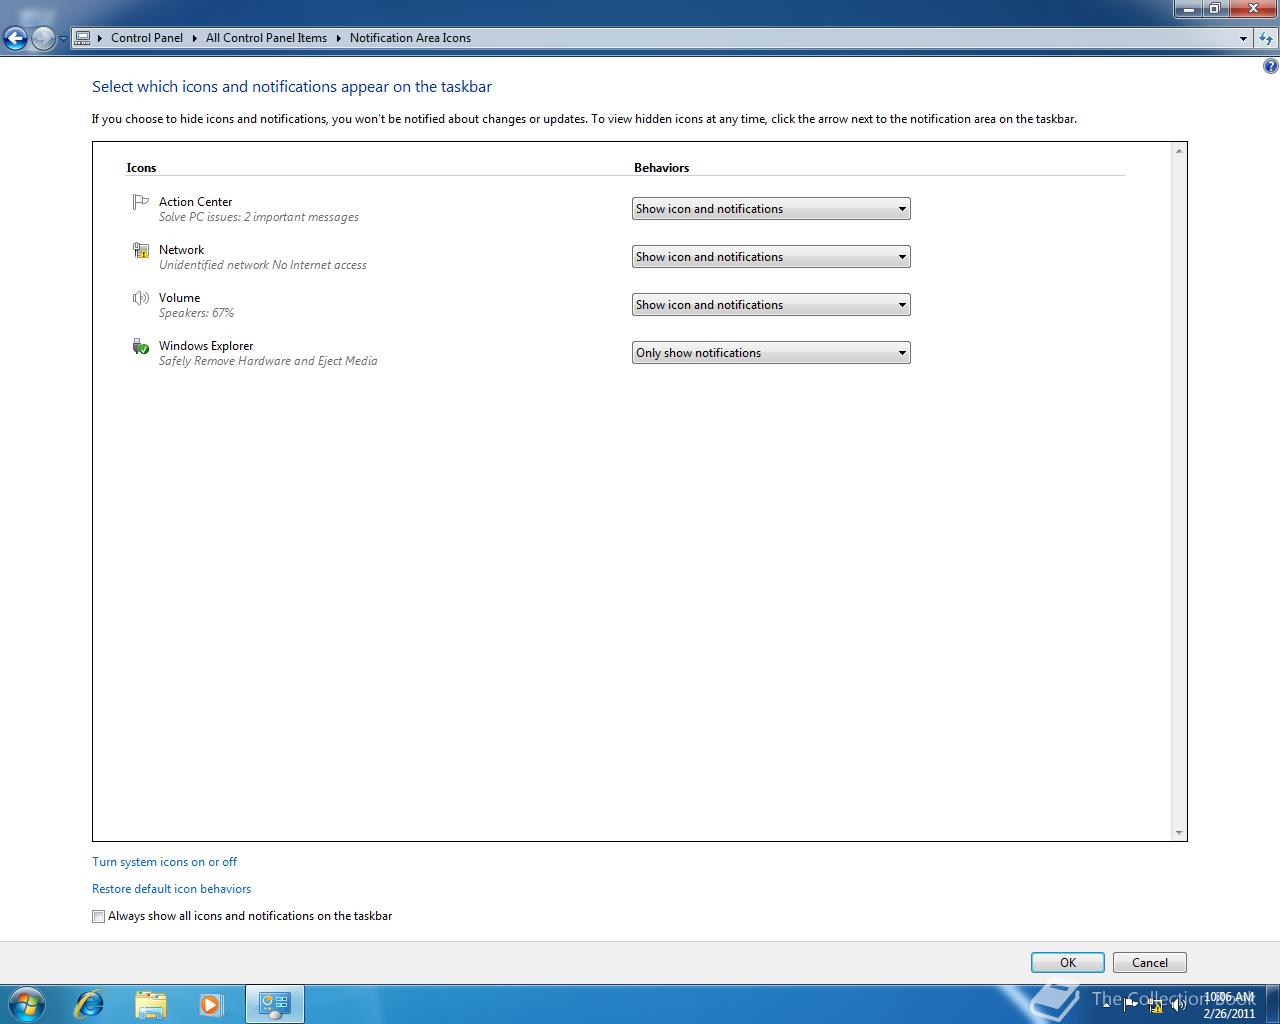Click the Behaviors column header

[x=662, y=168]
